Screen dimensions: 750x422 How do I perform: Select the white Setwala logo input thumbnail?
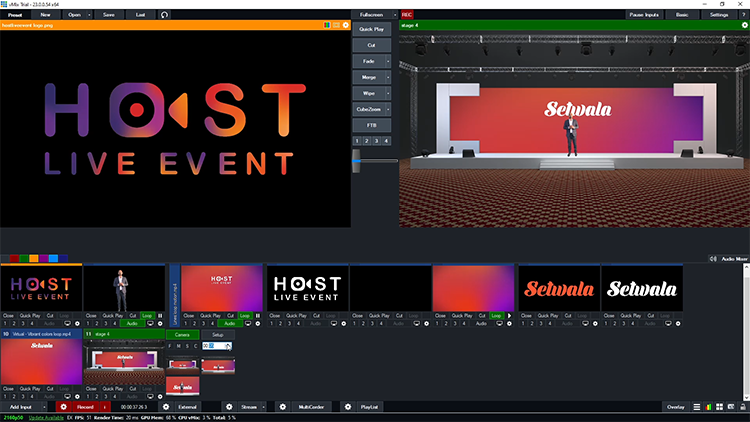coord(641,288)
